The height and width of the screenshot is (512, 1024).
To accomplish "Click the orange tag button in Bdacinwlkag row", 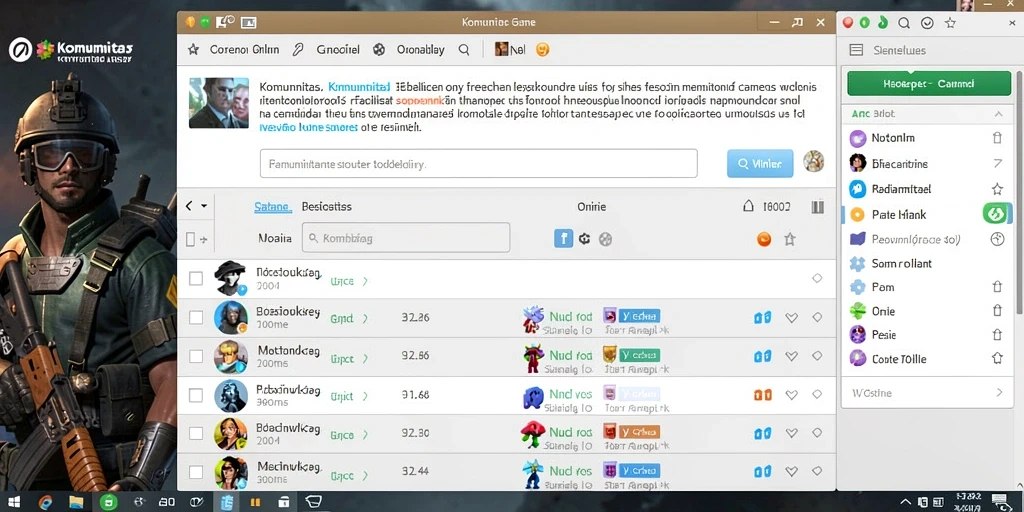I will tap(639, 432).
